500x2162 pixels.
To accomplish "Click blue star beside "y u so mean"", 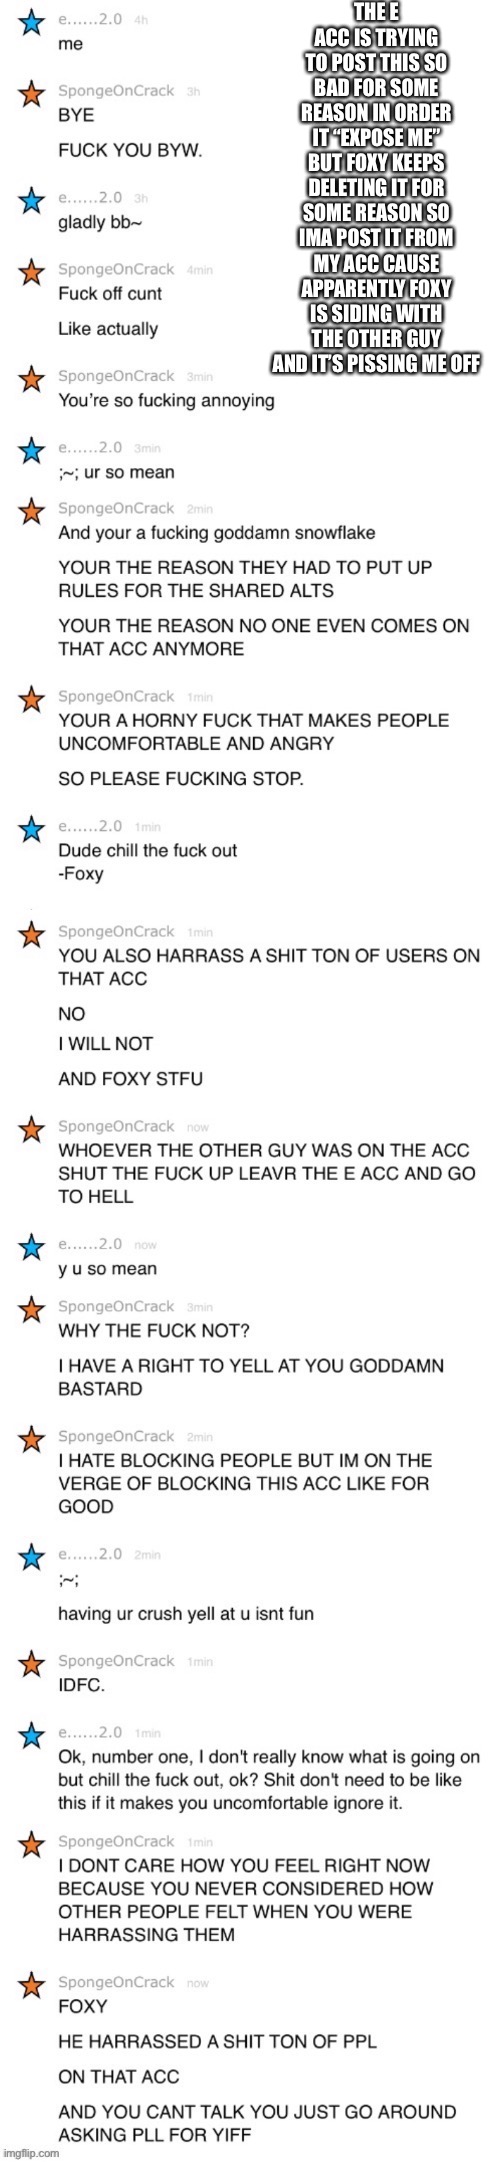I will 32,1248.
